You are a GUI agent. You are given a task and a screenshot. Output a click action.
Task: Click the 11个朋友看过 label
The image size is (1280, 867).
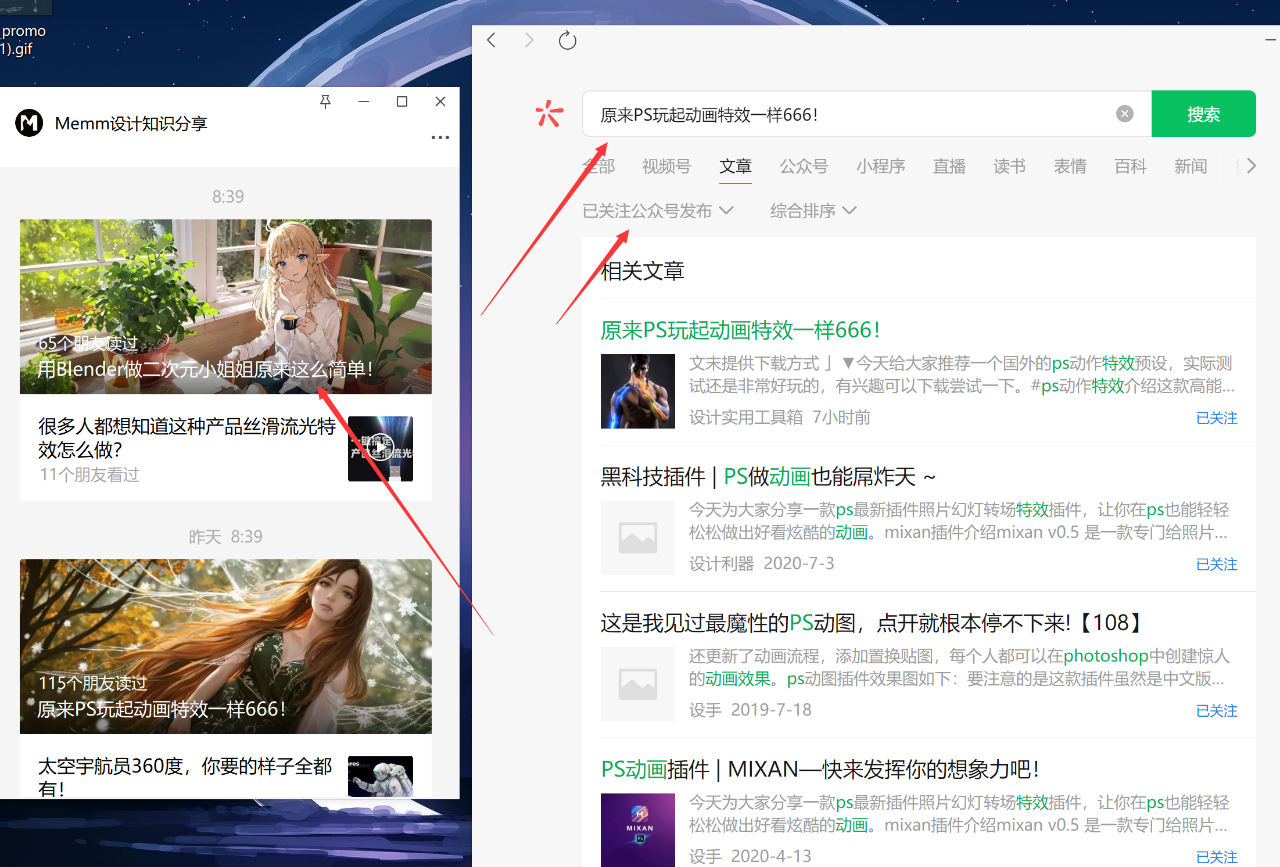(90, 475)
